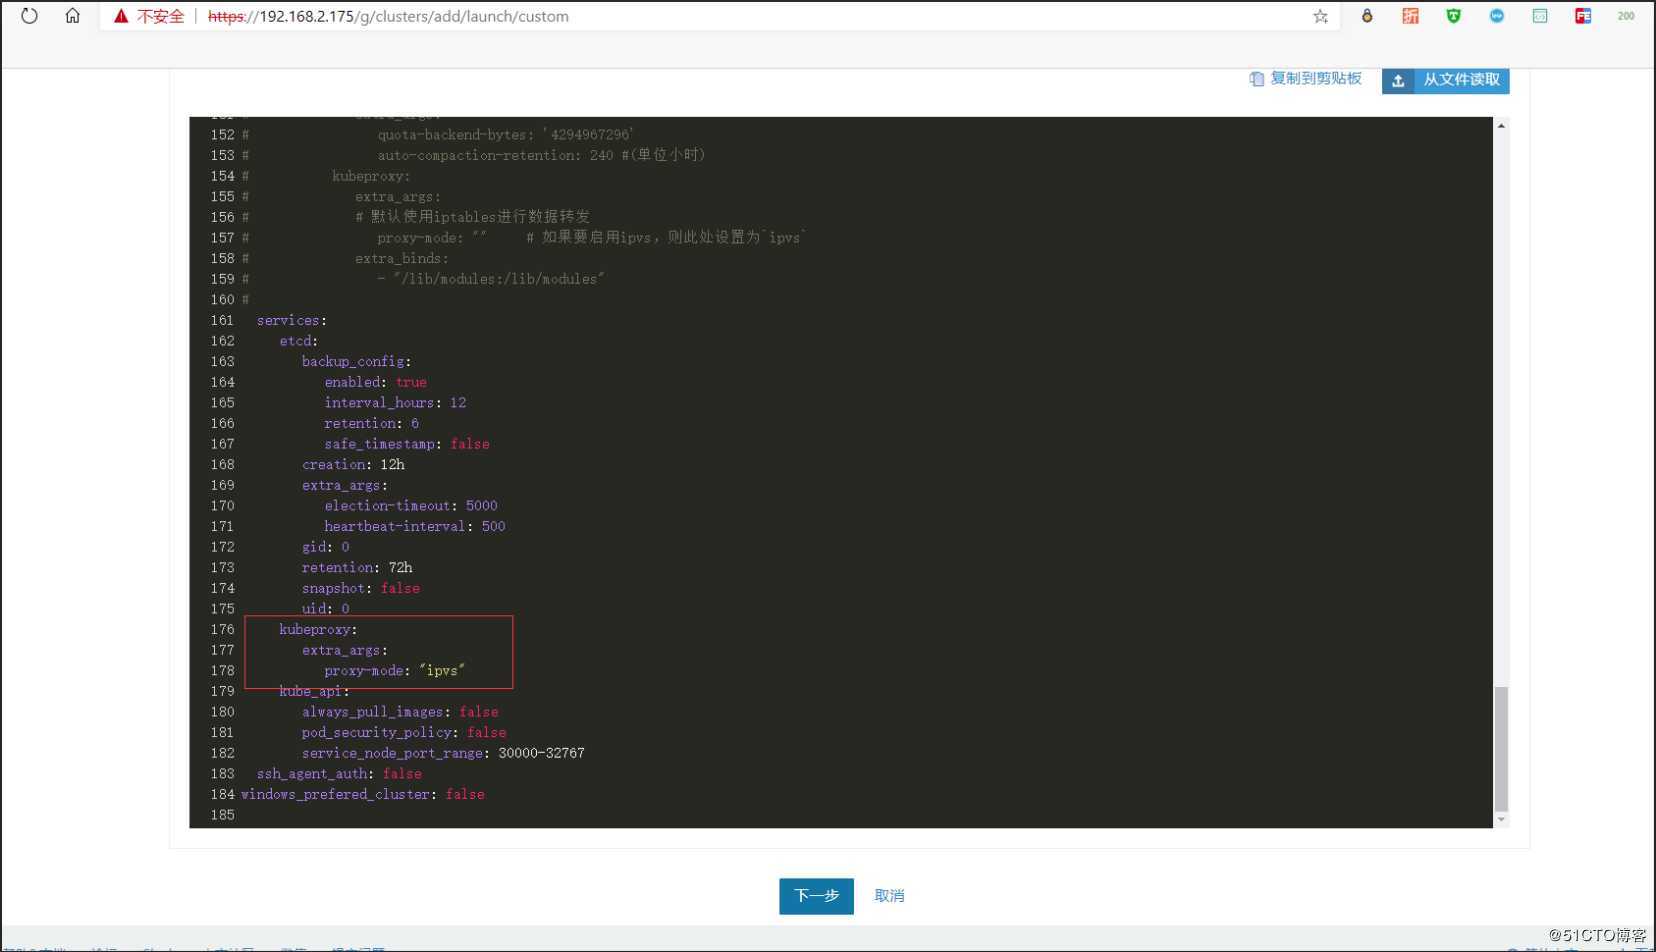Open the orange 折 coupon extension
This screenshot has height=952, width=1656.
pos(1410,16)
